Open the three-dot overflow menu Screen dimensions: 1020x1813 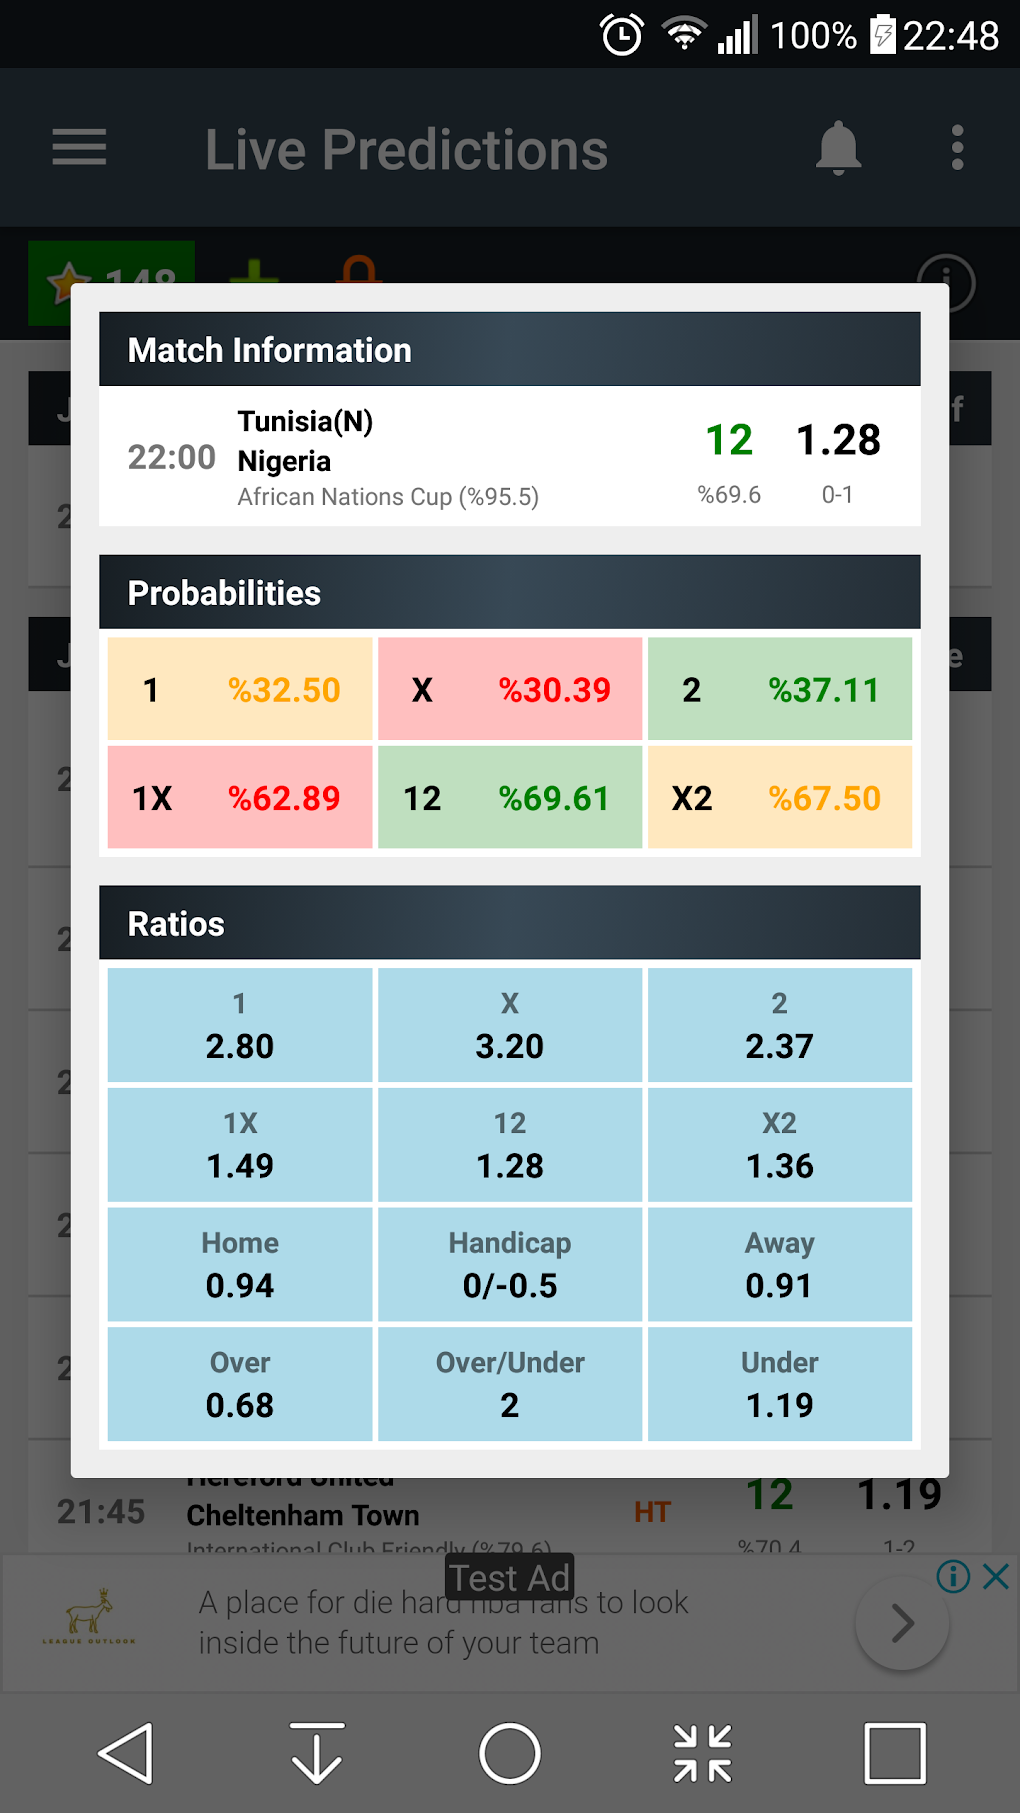tap(957, 148)
